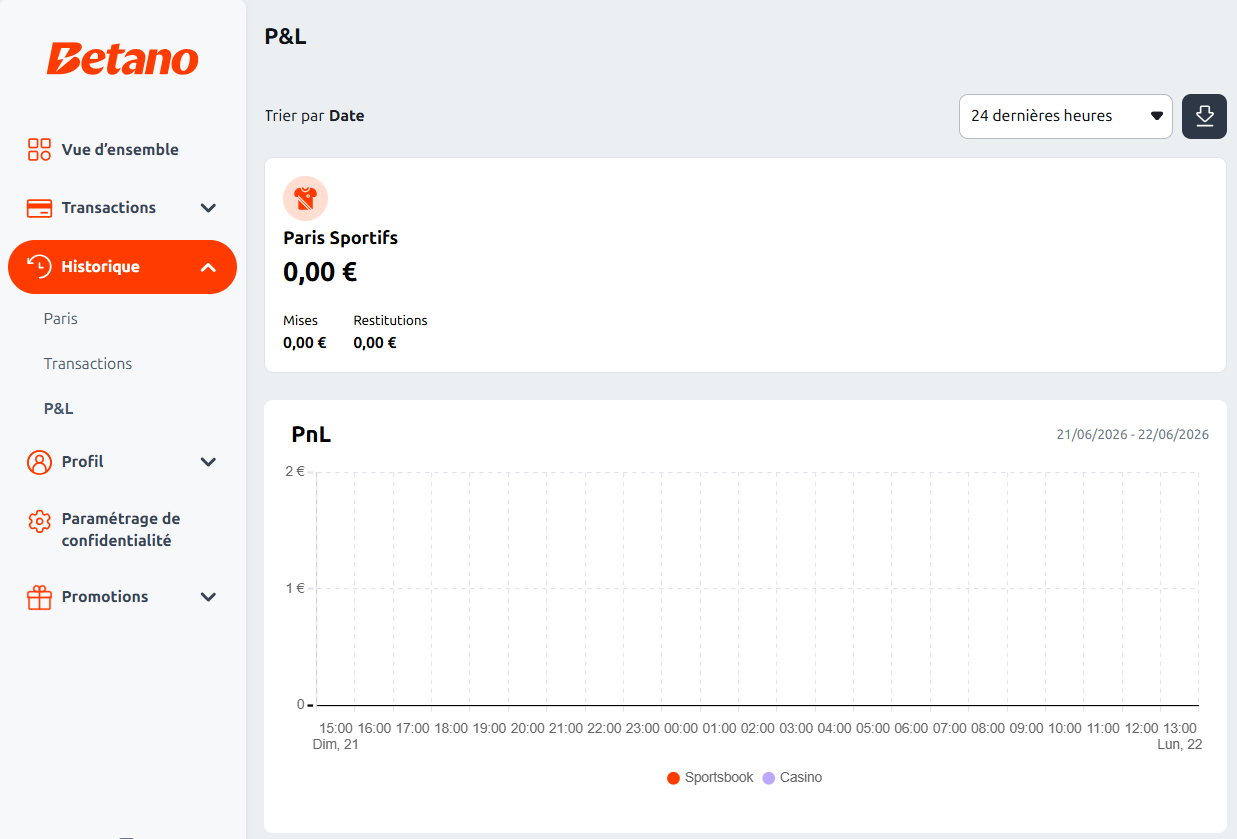Collapse the Historique section chevron
The image size is (1237, 839).
point(208,267)
